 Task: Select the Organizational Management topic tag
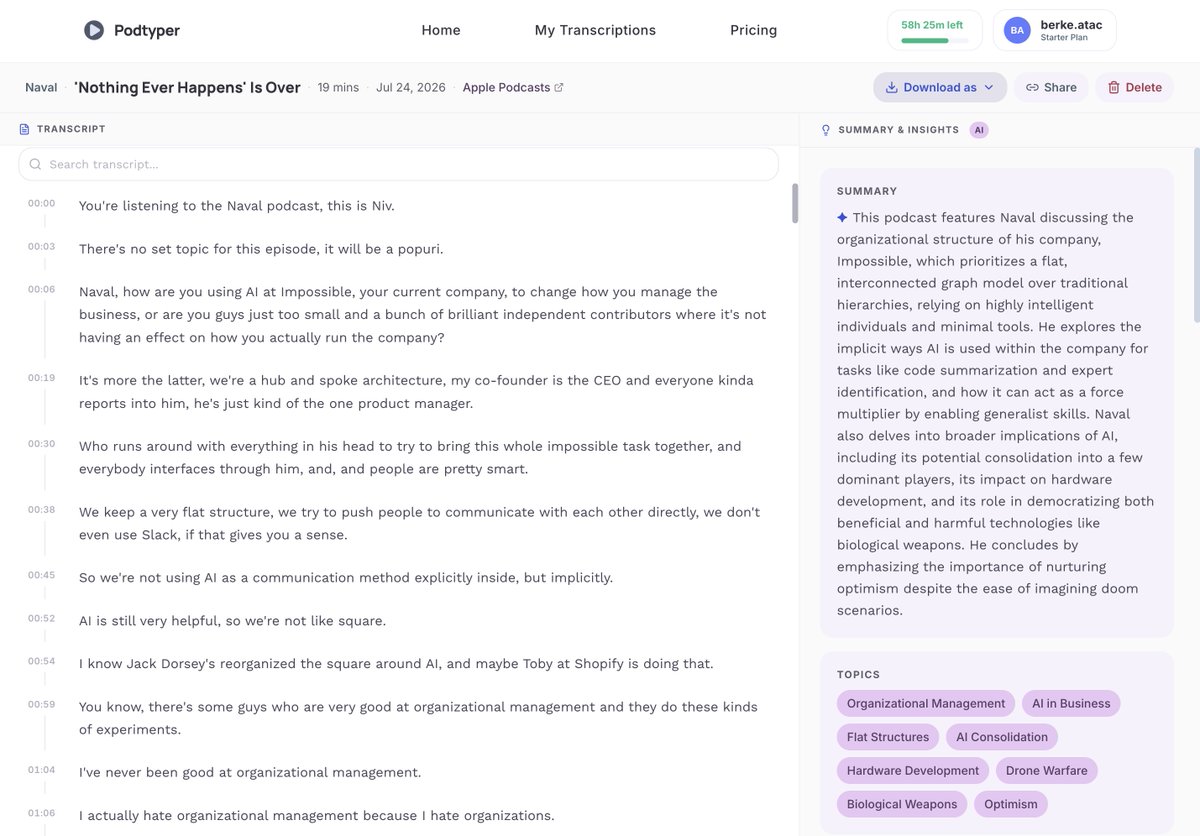pyautogui.click(x=926, y=704)
